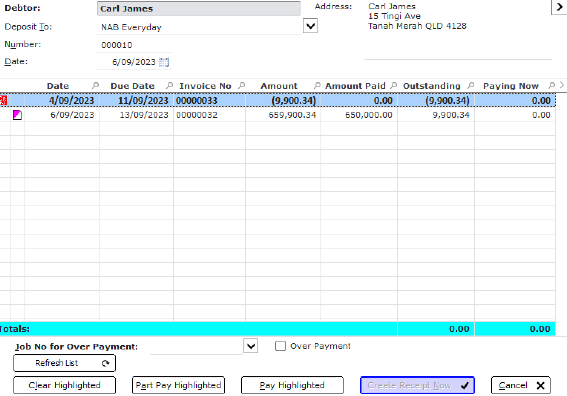Image resolution: width=567 pixels, height=396 pixels.
Task: Click due date 13/09/2023 cell
Action: tap(136, 115)
